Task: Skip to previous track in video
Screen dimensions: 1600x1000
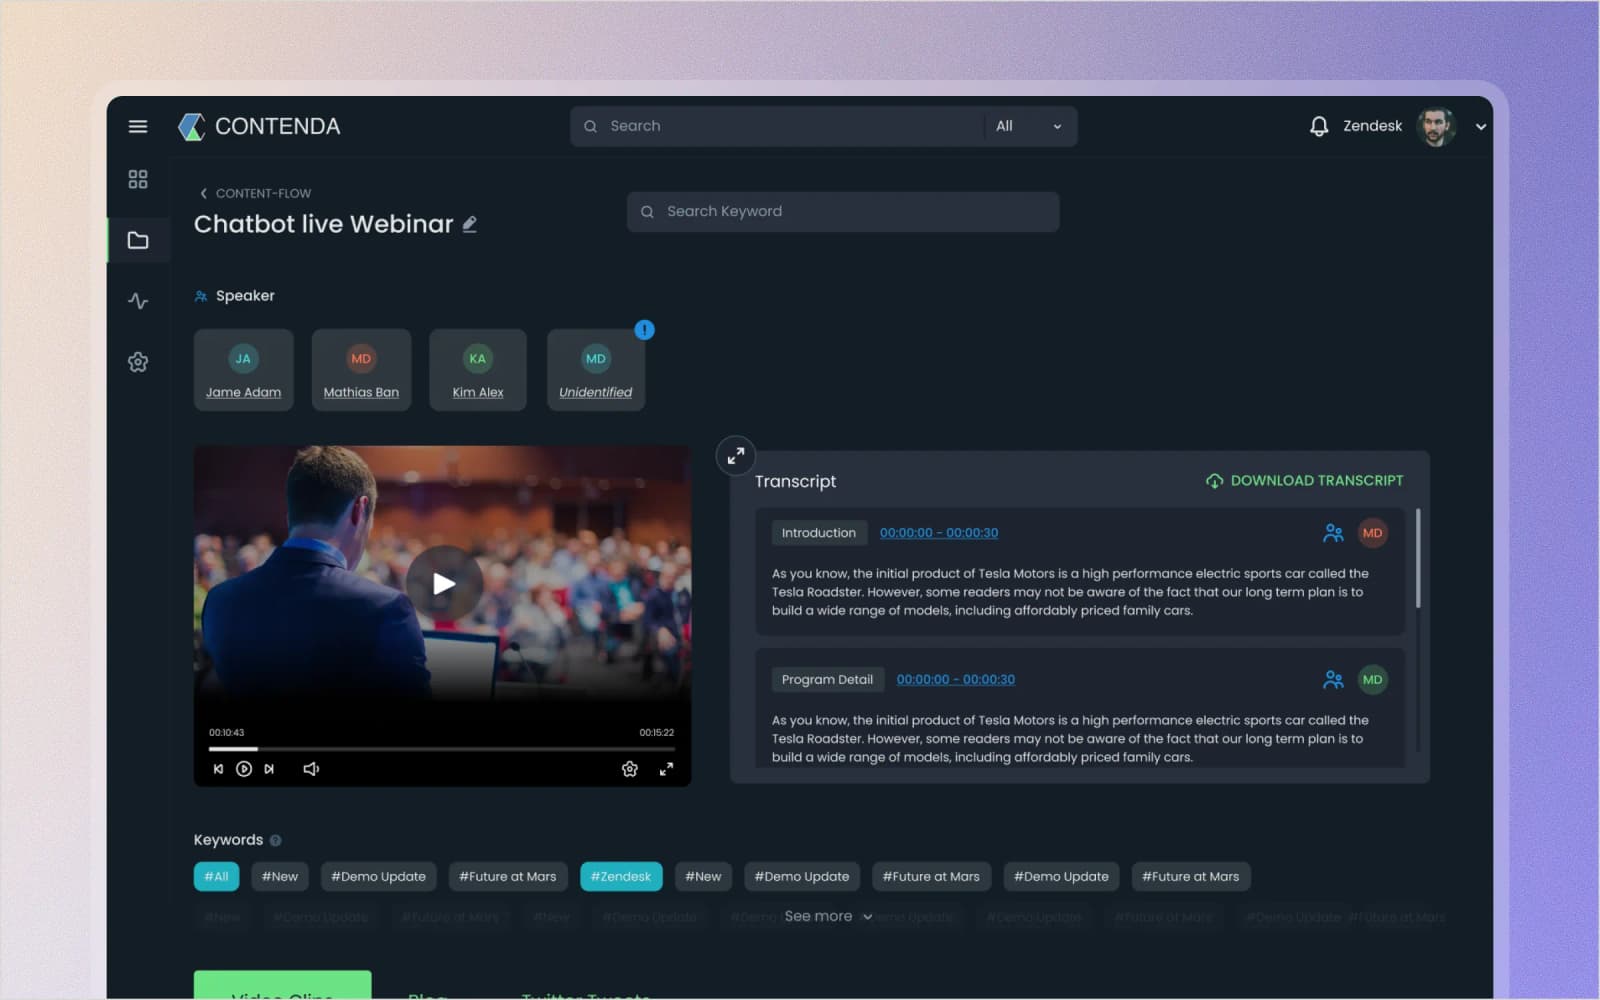Action: (218, 769)
